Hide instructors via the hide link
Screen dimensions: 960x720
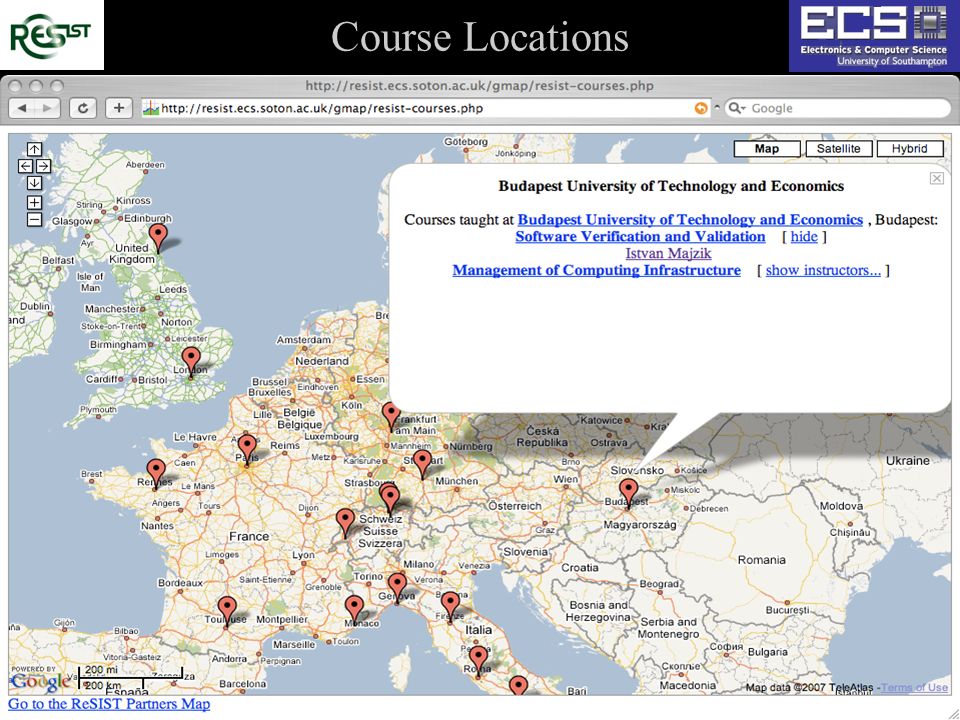point(804,236)
